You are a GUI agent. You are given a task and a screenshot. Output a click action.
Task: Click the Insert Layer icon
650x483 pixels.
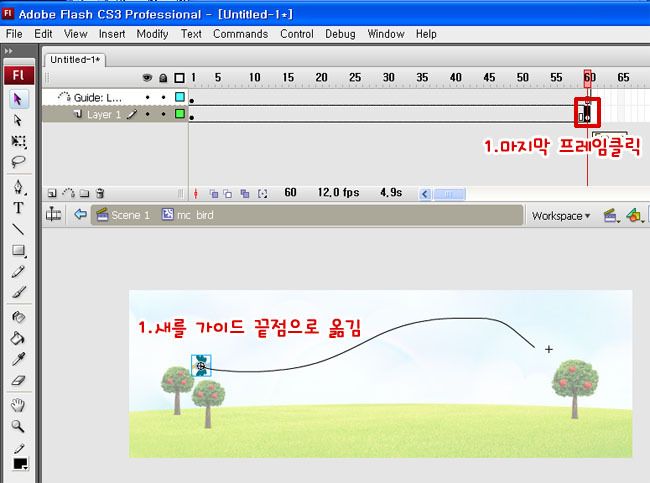[x=52, y=193]
